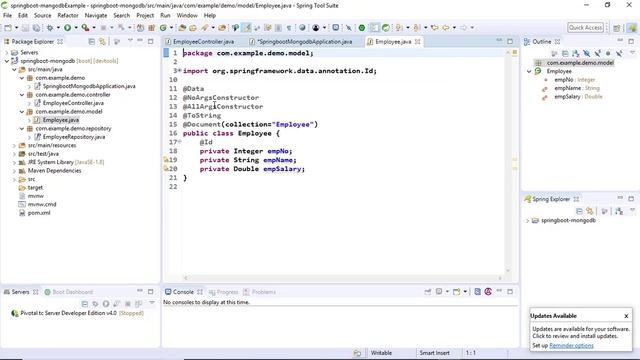Click the Quick Access search field
The height and width of the screenshot is (360, 640).
585,28
